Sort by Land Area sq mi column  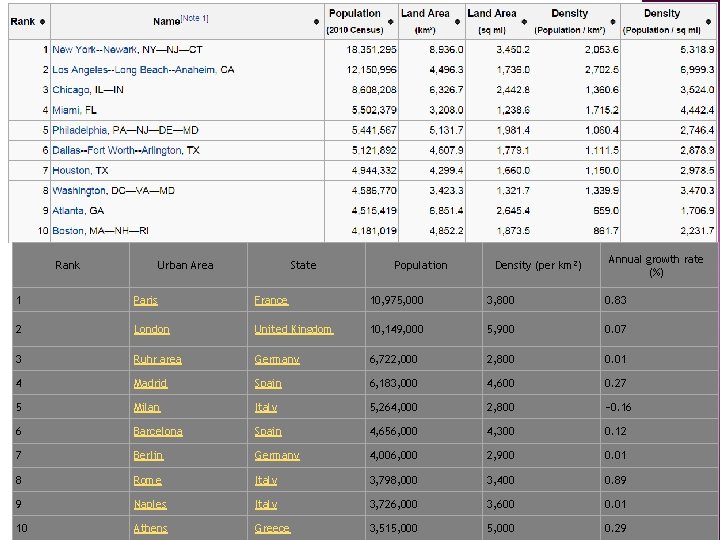point(524,22)
